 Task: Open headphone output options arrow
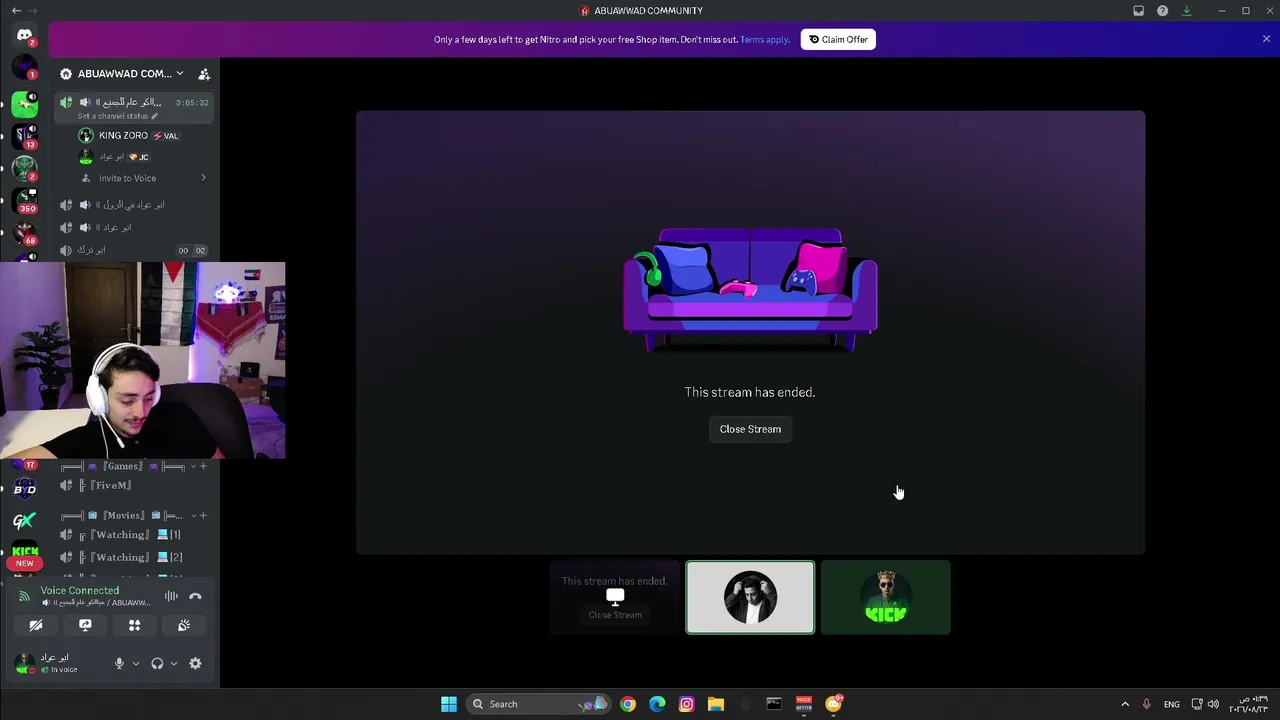pyautogui.click(x=174, y=663)
